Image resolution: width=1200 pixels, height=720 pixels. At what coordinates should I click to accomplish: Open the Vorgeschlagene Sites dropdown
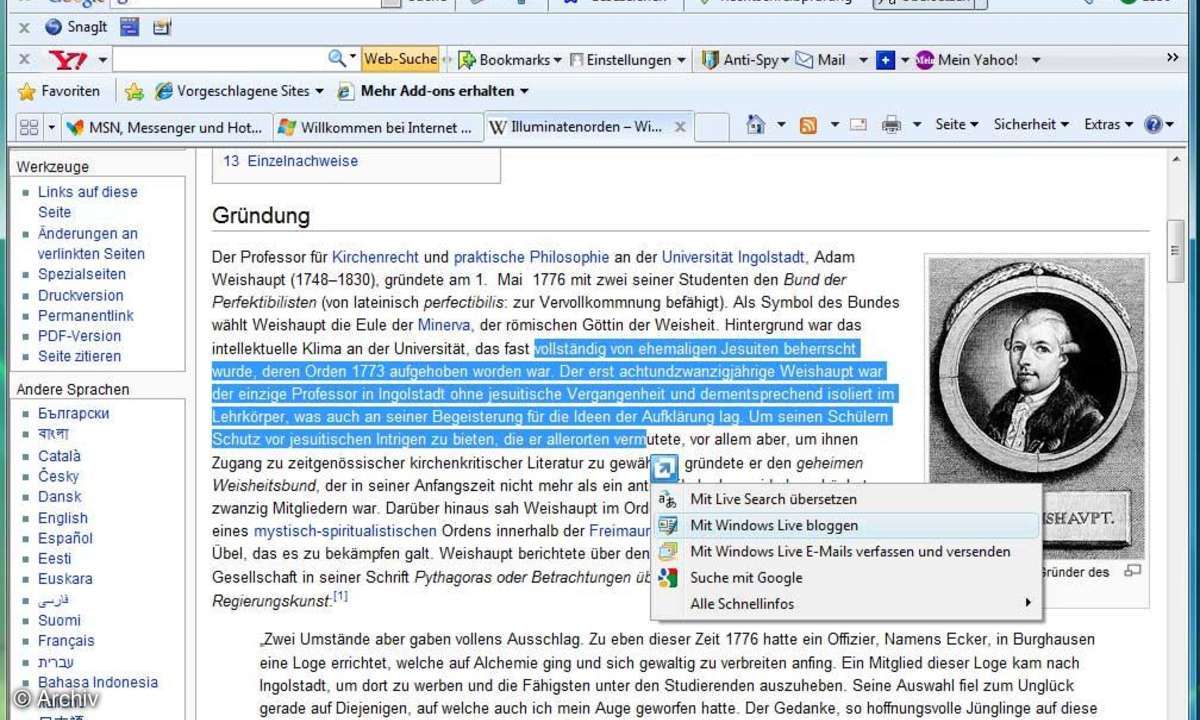pos(240,91)
